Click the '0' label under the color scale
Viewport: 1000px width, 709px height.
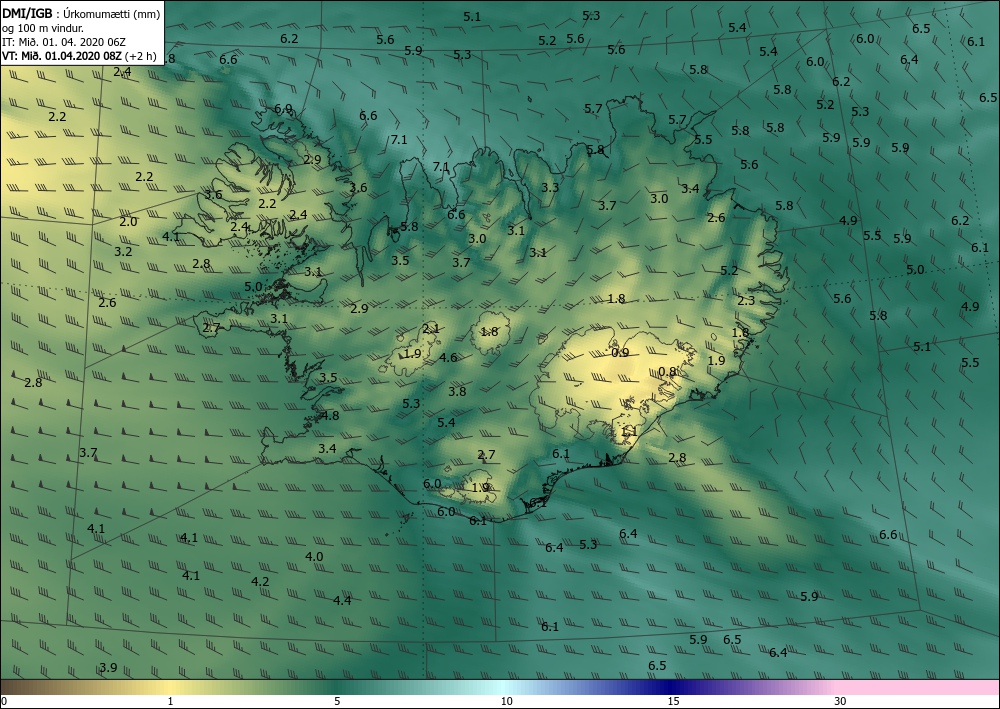[4, 701]
